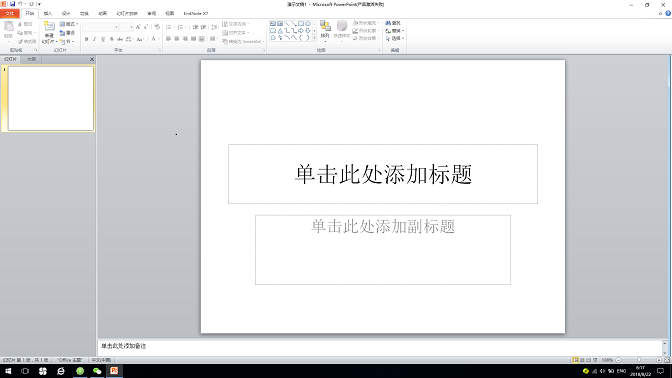Switch to Outline (大纲) pane tab
The height and width of the screenshot is (378, 672).
pos(31,59)
